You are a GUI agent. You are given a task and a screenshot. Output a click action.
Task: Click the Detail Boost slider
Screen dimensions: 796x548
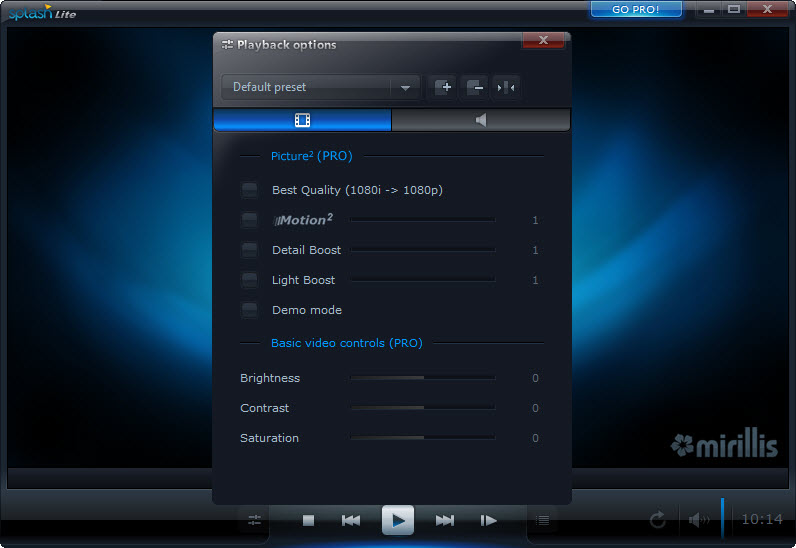coord(422,250)
